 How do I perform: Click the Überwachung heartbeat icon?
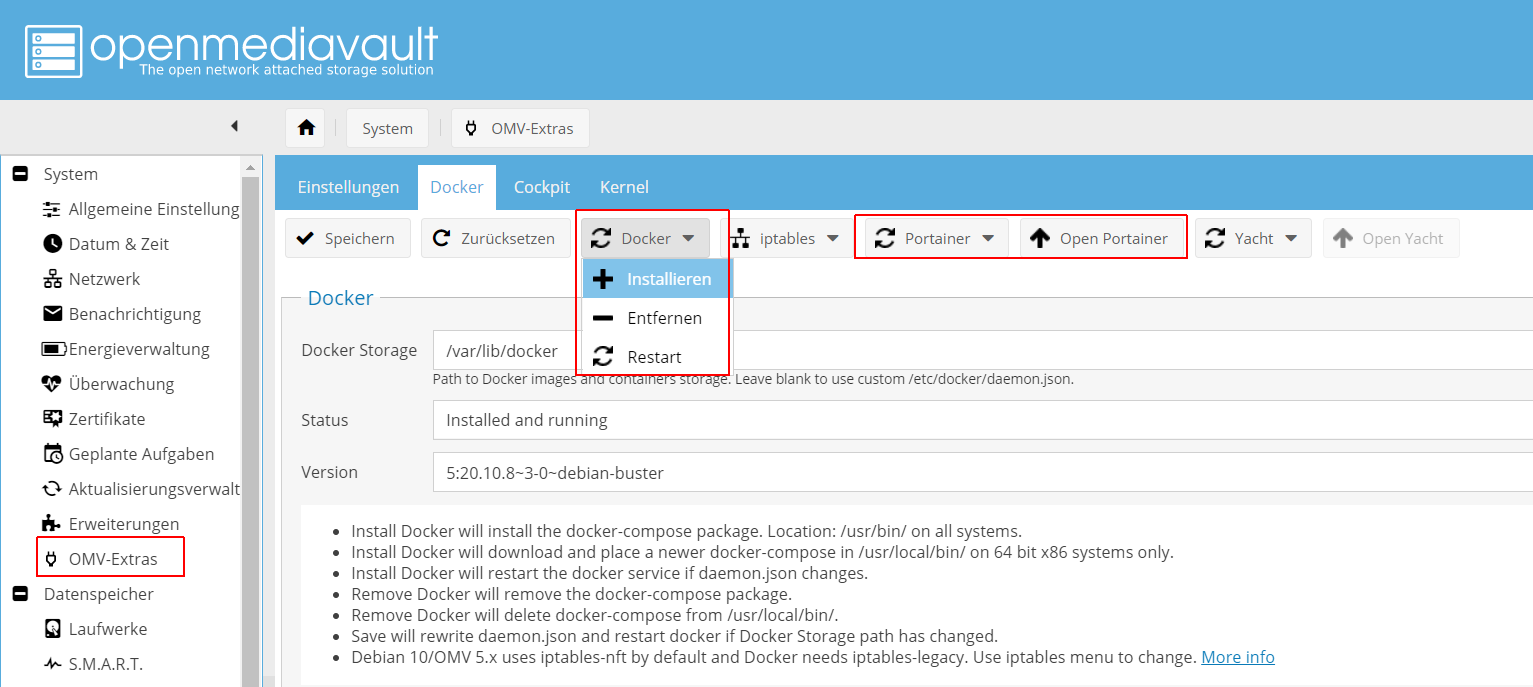[52, 384]
